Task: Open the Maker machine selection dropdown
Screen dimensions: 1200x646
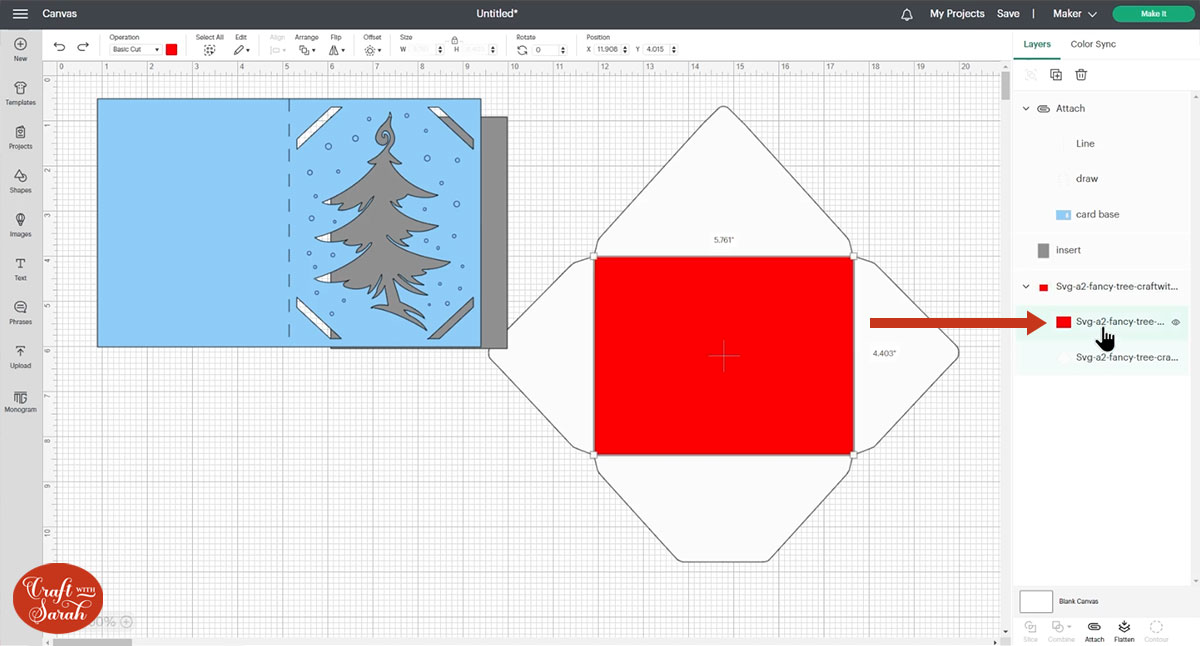Action: (1076, 14)
